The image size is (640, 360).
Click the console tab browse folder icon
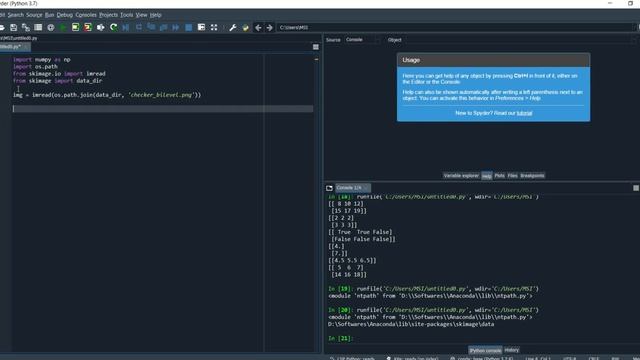click(329, 188)
